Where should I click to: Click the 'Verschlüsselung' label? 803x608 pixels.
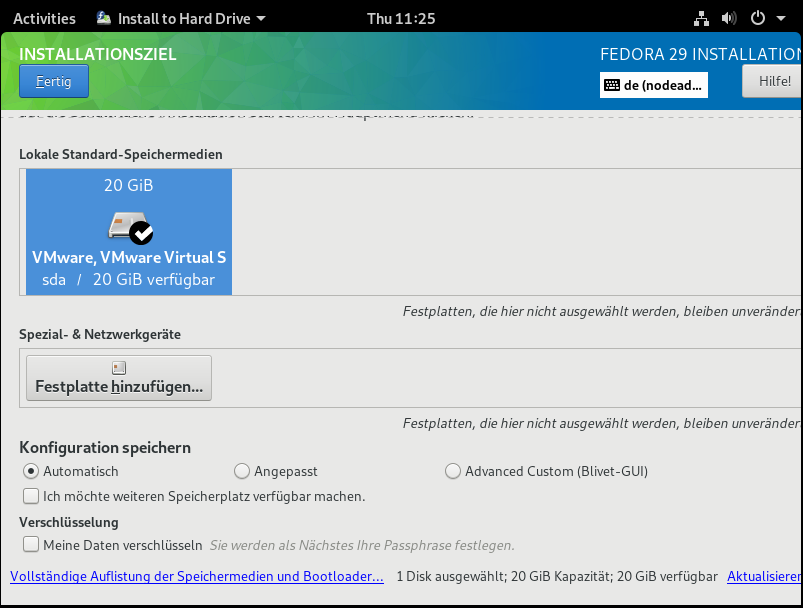coord(69,522)
